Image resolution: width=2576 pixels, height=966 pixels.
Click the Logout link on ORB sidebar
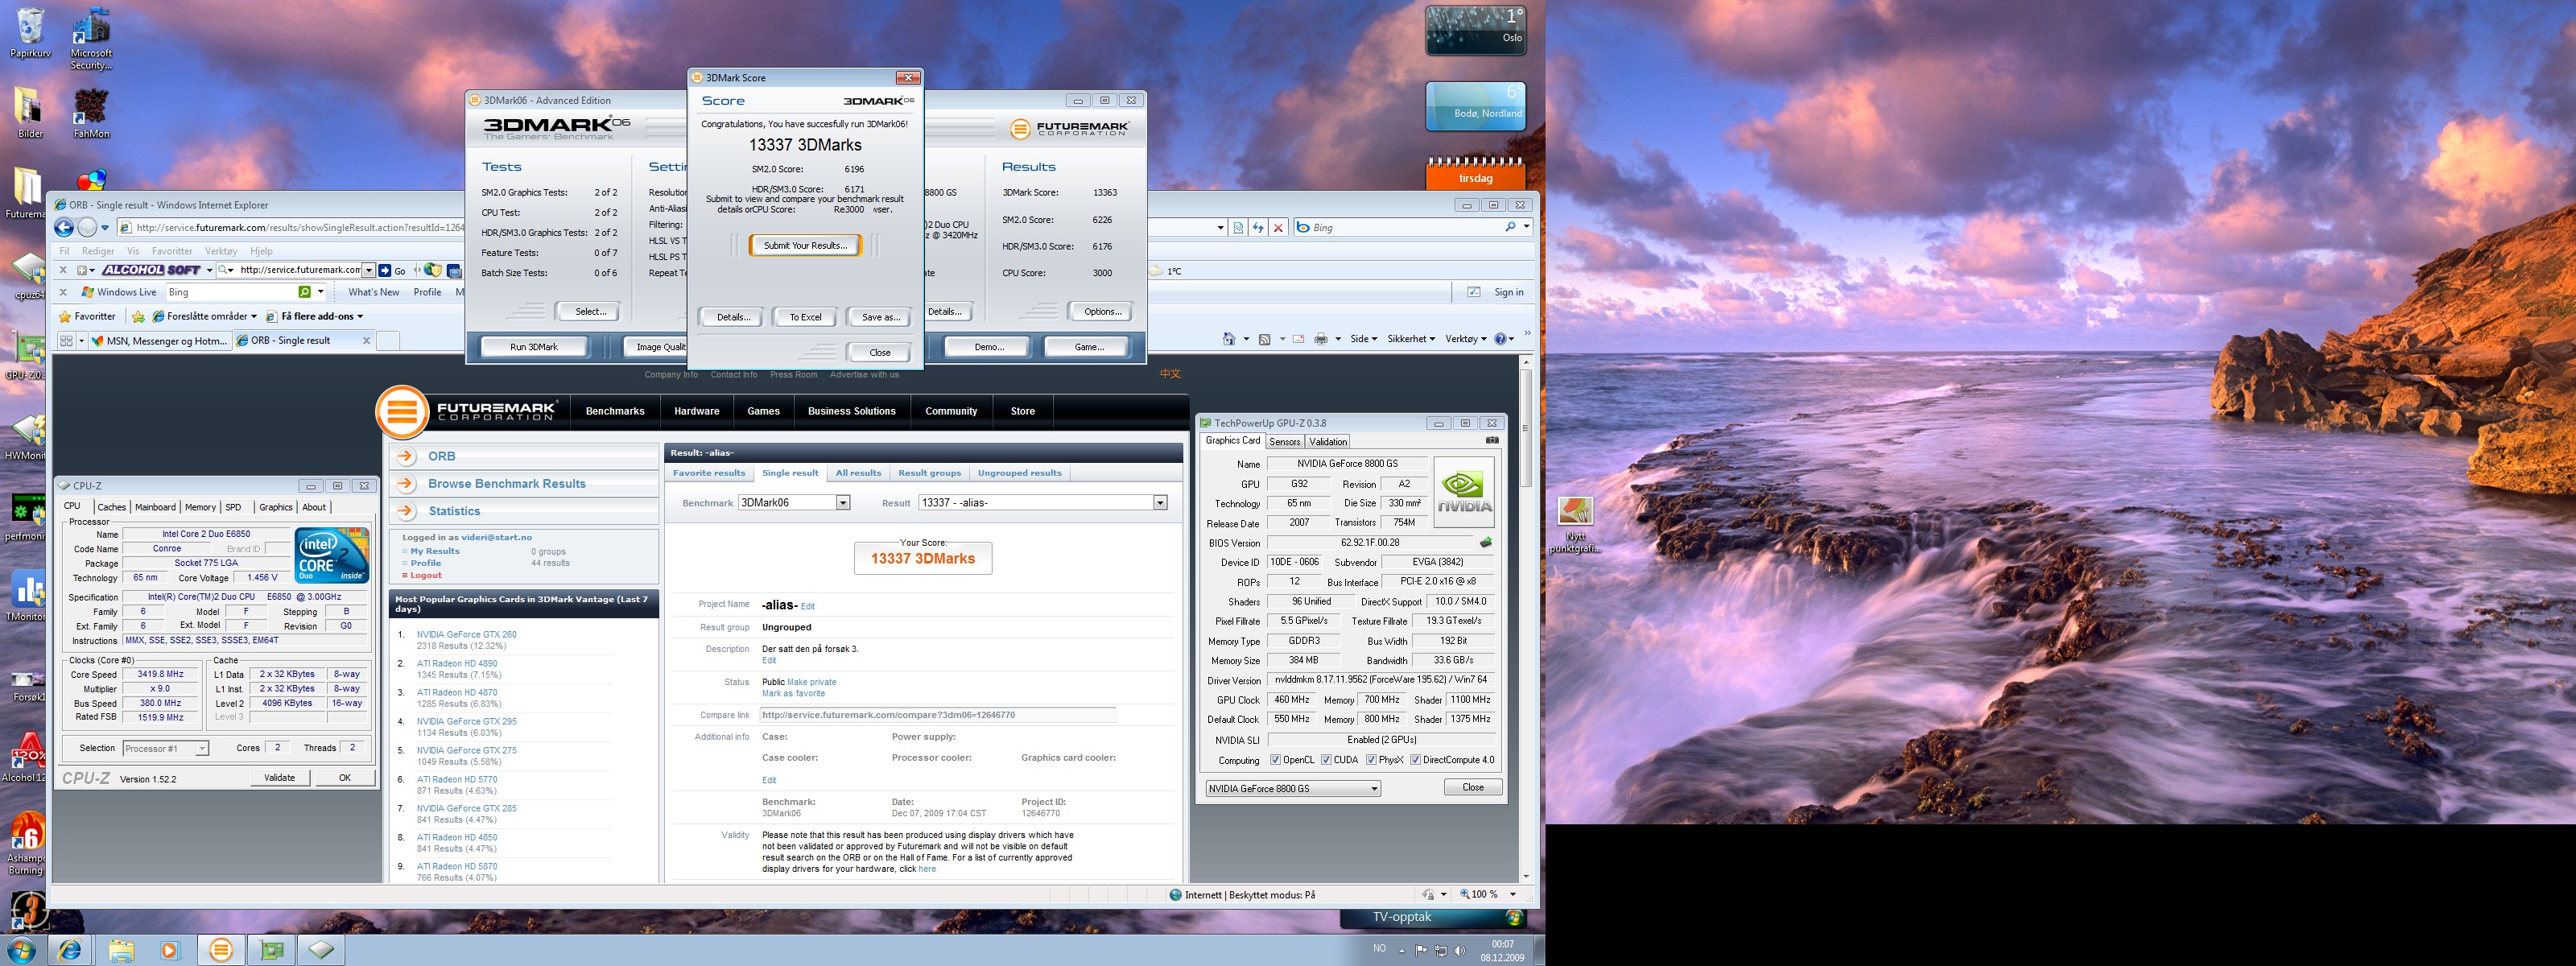(425, 575)
